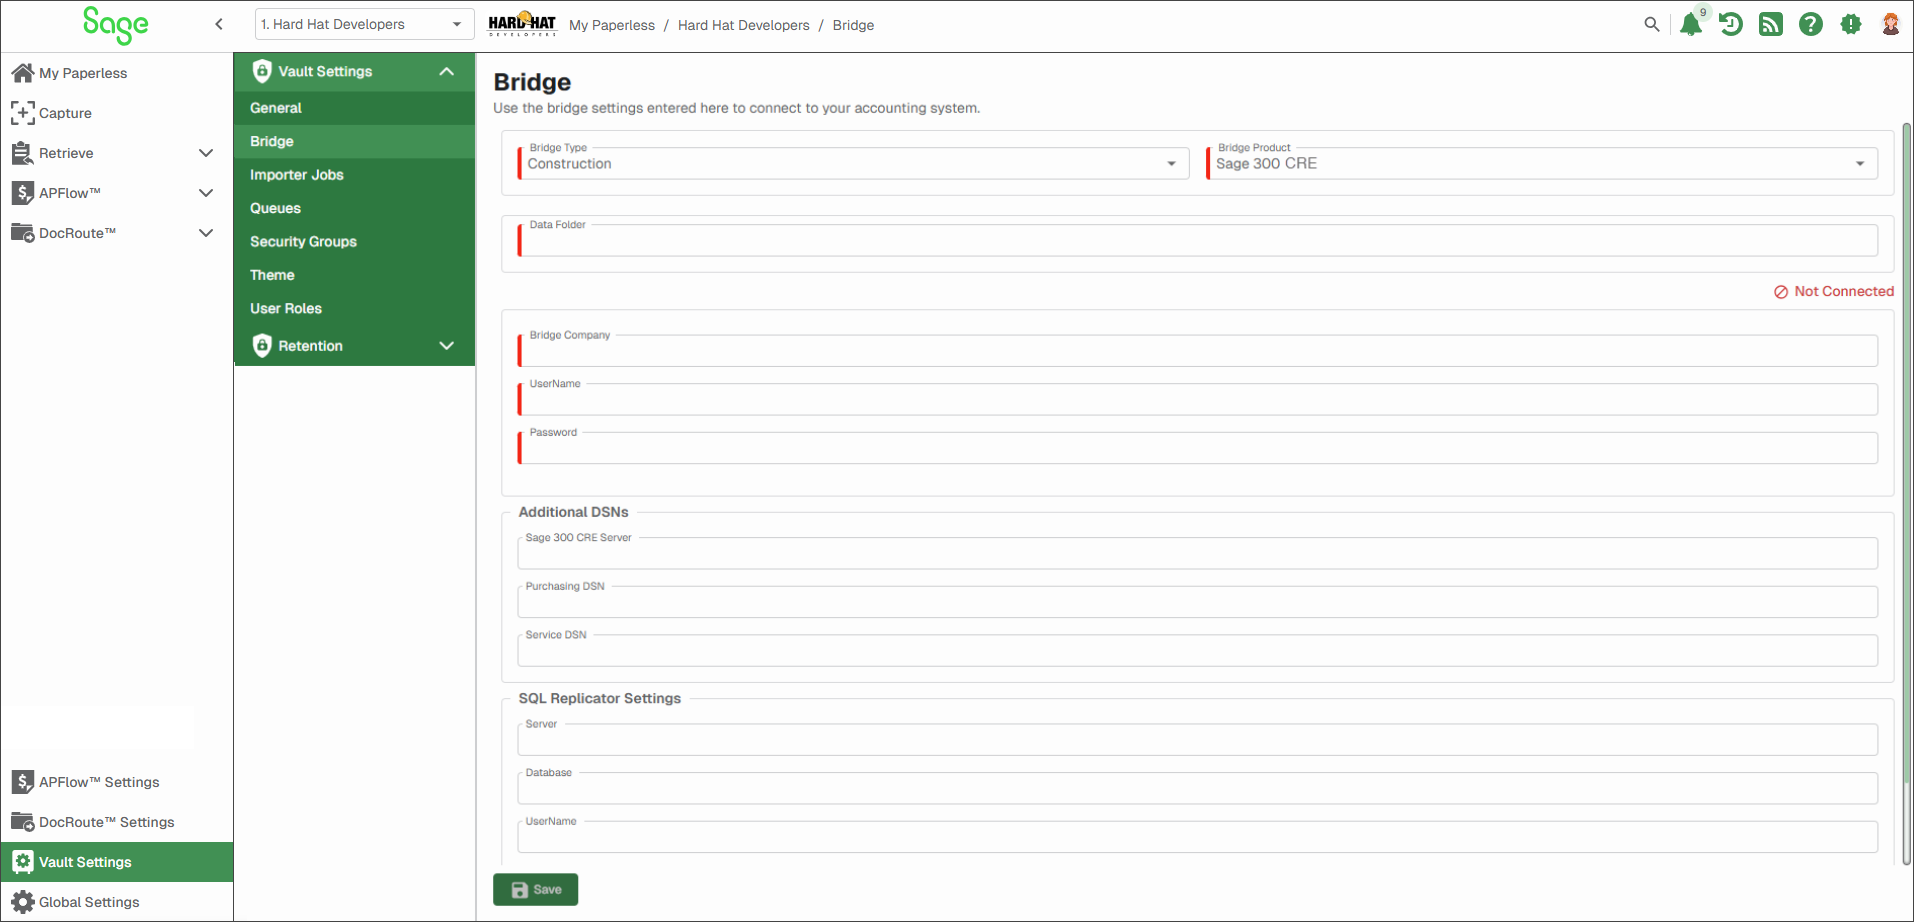
Task: Collapse the sidebar with the left chevron
Action: pyautogui.click(x=219, y=24)
